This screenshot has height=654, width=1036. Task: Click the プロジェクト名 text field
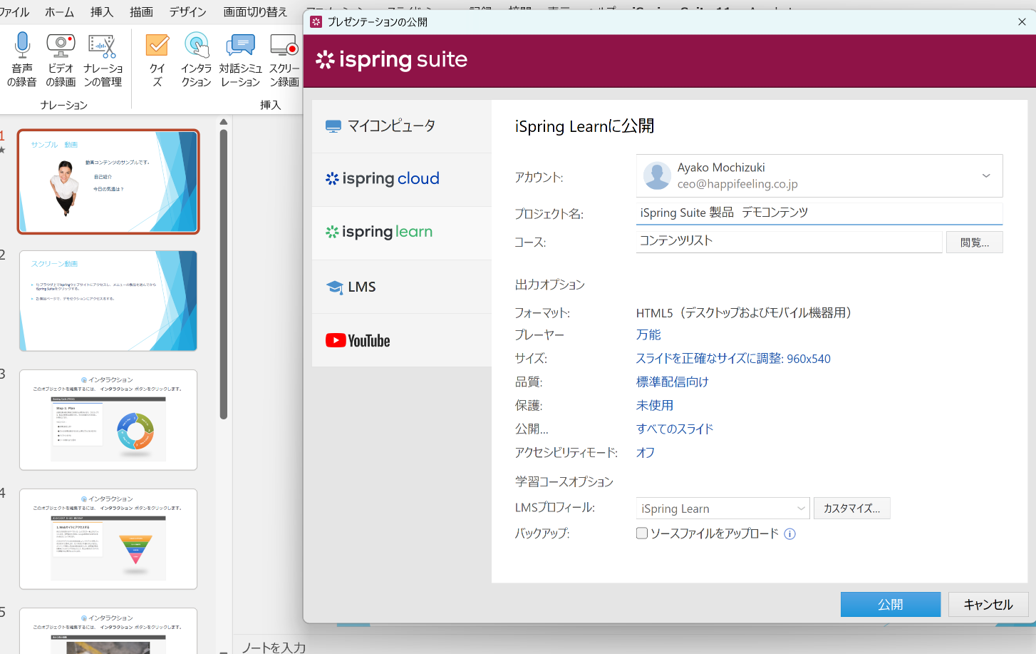pyautogui.click(x=818, y=213)
